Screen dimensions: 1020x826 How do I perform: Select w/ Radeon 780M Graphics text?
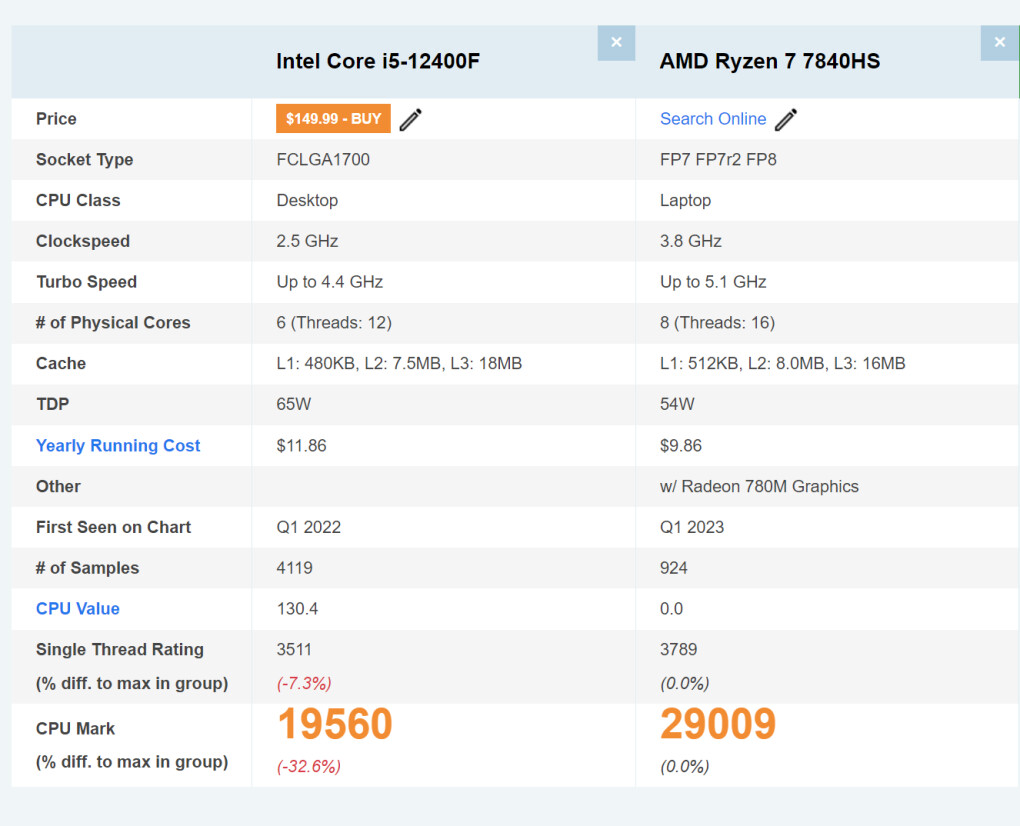click(759, 486)
